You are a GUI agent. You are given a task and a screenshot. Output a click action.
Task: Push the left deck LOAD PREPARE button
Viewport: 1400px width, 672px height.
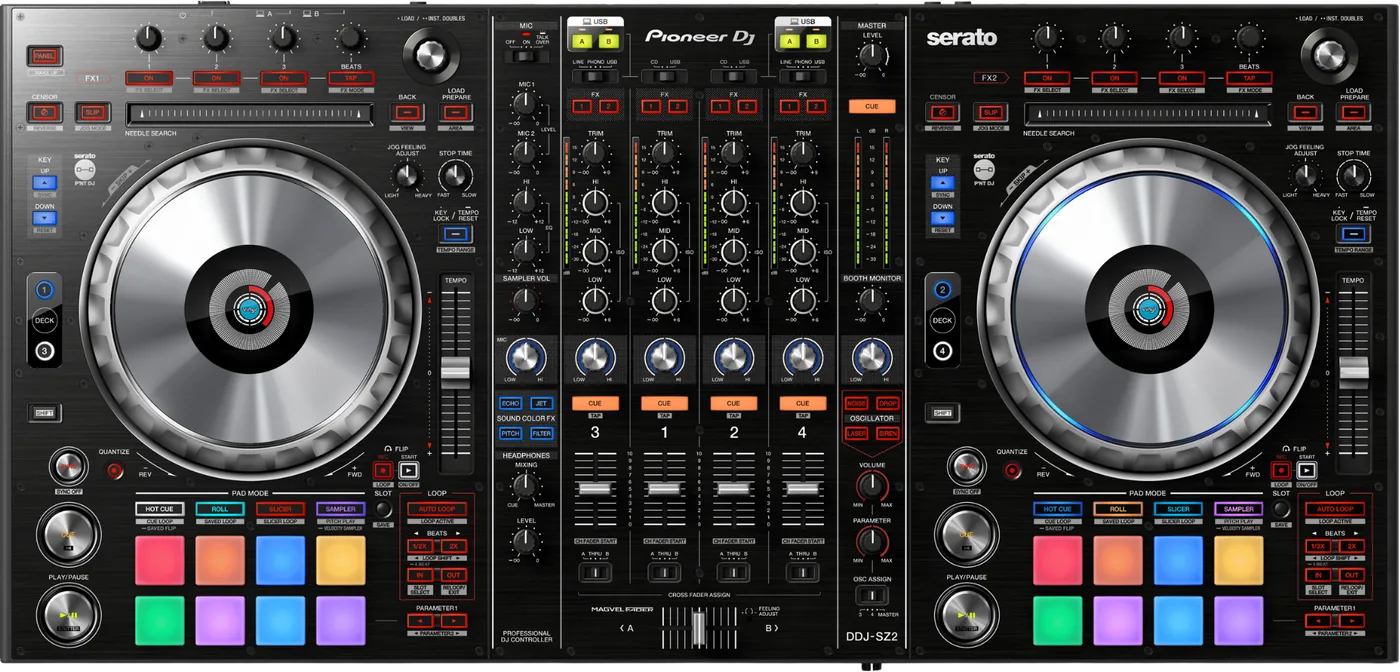tap(454, 113)
